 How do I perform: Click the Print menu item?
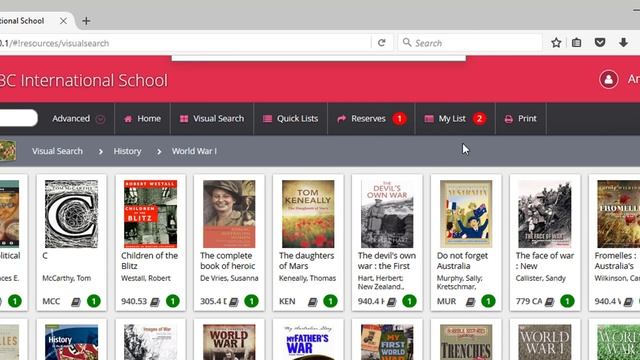coord(520,119)
